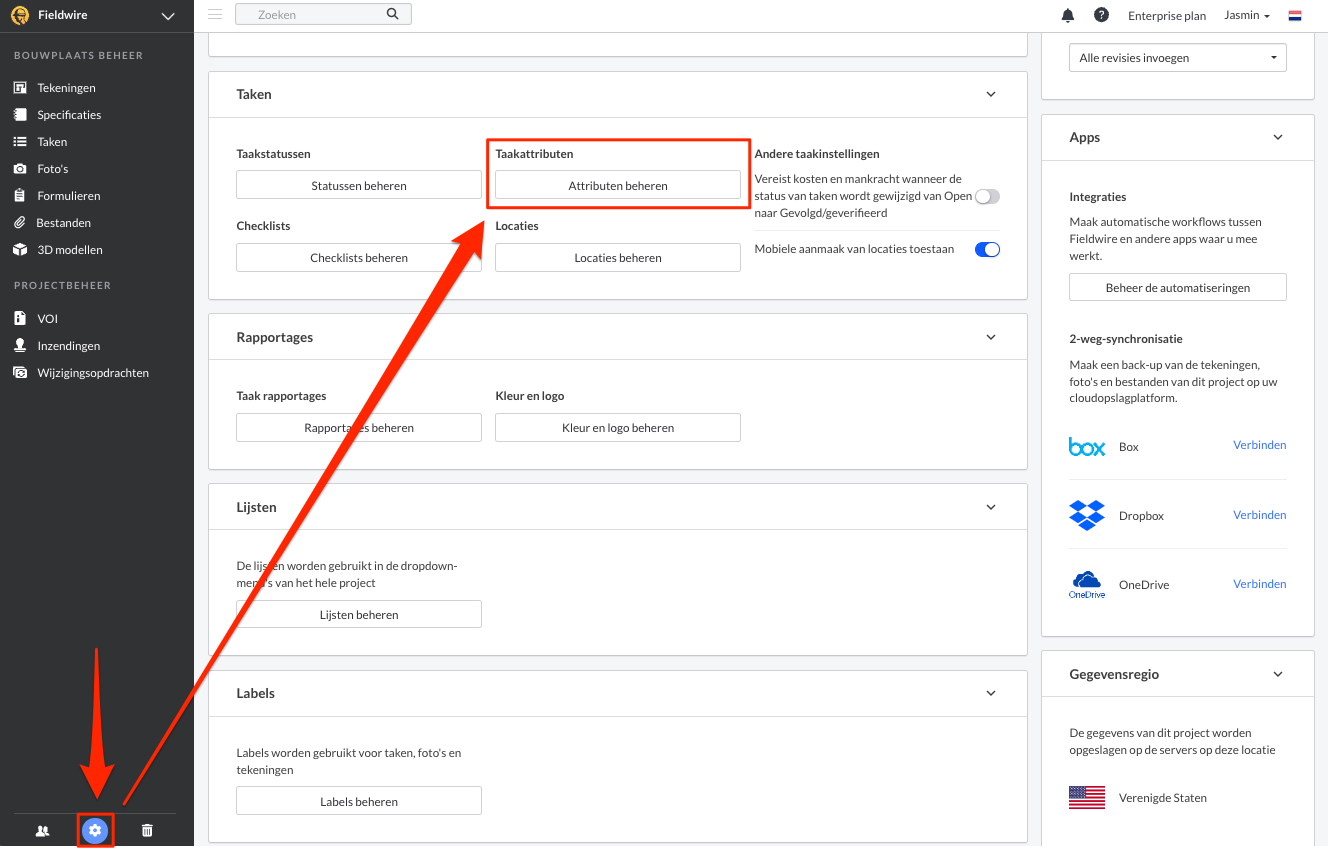Click the Verenigde Staten flag icon
Image resolution: width=1328 pixels, height=848 pixels.
click(x=1087, y=797)
